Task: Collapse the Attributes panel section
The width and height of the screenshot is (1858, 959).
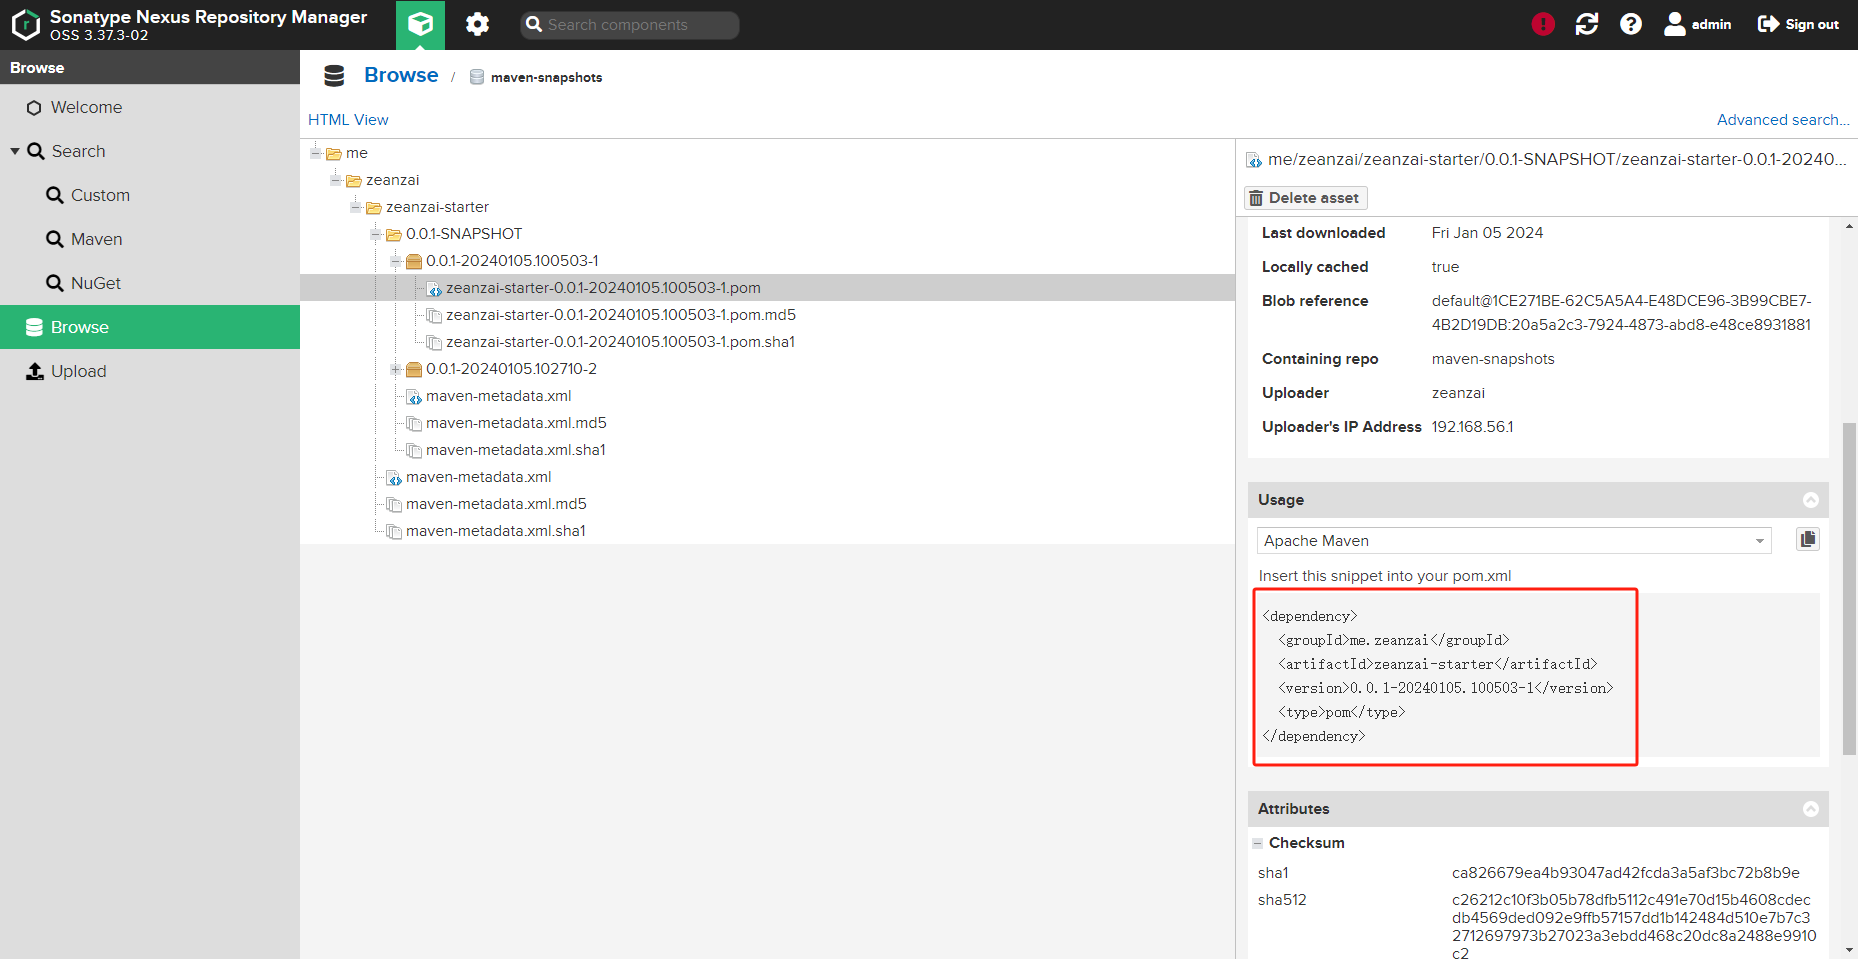Action: point(1811,809)
